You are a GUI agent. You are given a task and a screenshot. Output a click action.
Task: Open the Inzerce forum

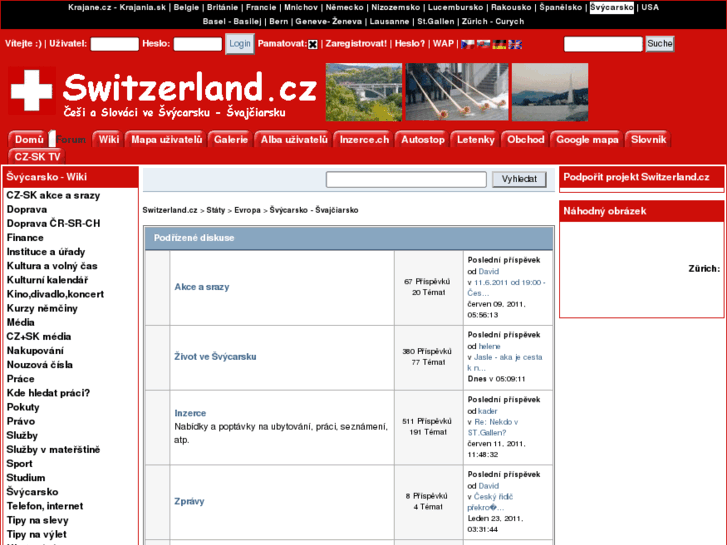tap(190, 413)
